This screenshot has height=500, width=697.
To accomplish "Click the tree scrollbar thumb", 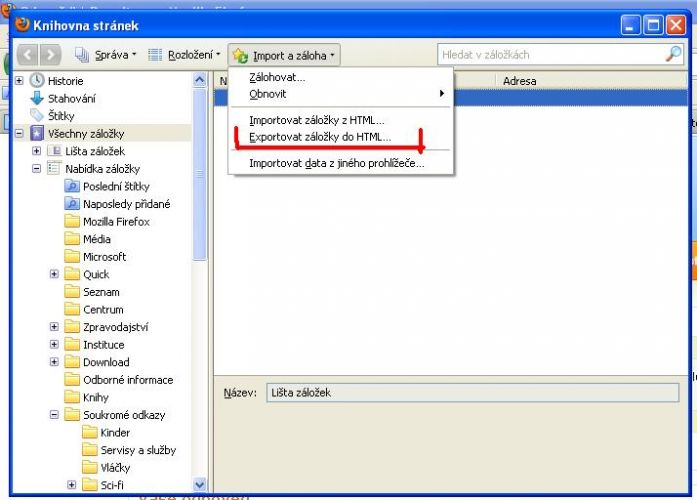I will [200, 174].
